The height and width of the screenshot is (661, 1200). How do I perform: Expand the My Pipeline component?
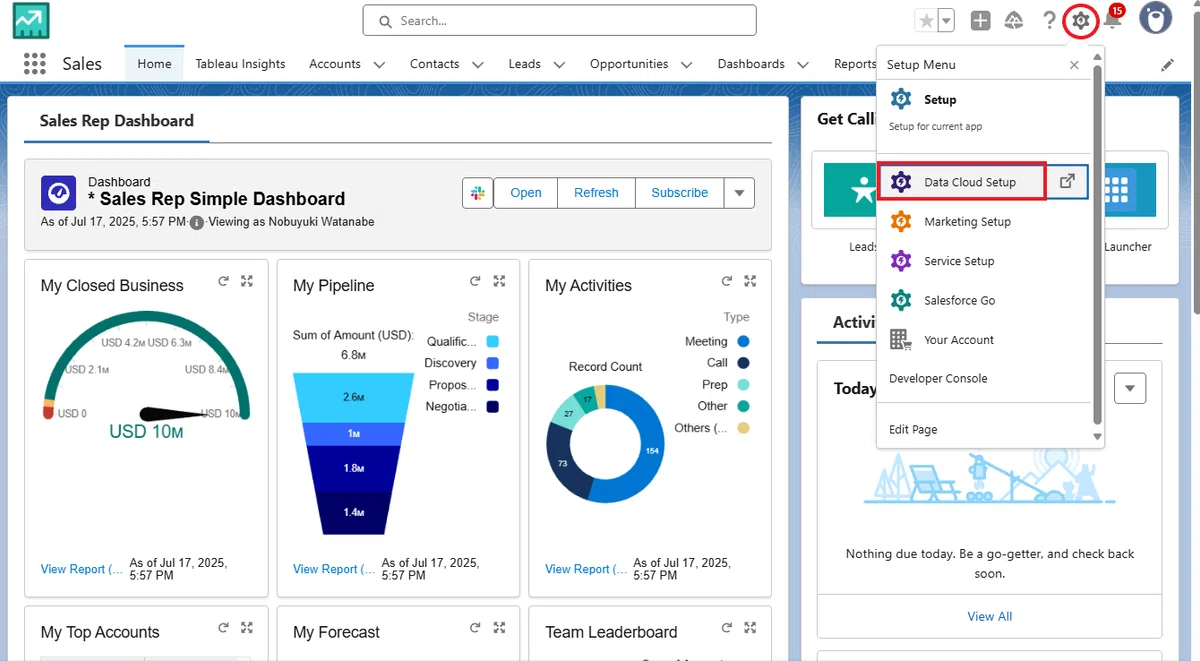click(x=499, y=282)
